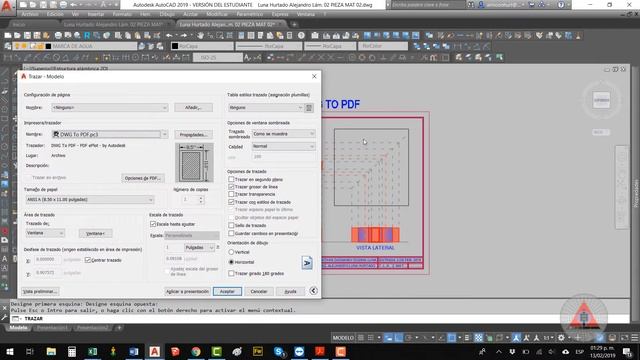Click the Windows Start button
Viewport: 640px width, 360px height.
[x=9, y=351]
